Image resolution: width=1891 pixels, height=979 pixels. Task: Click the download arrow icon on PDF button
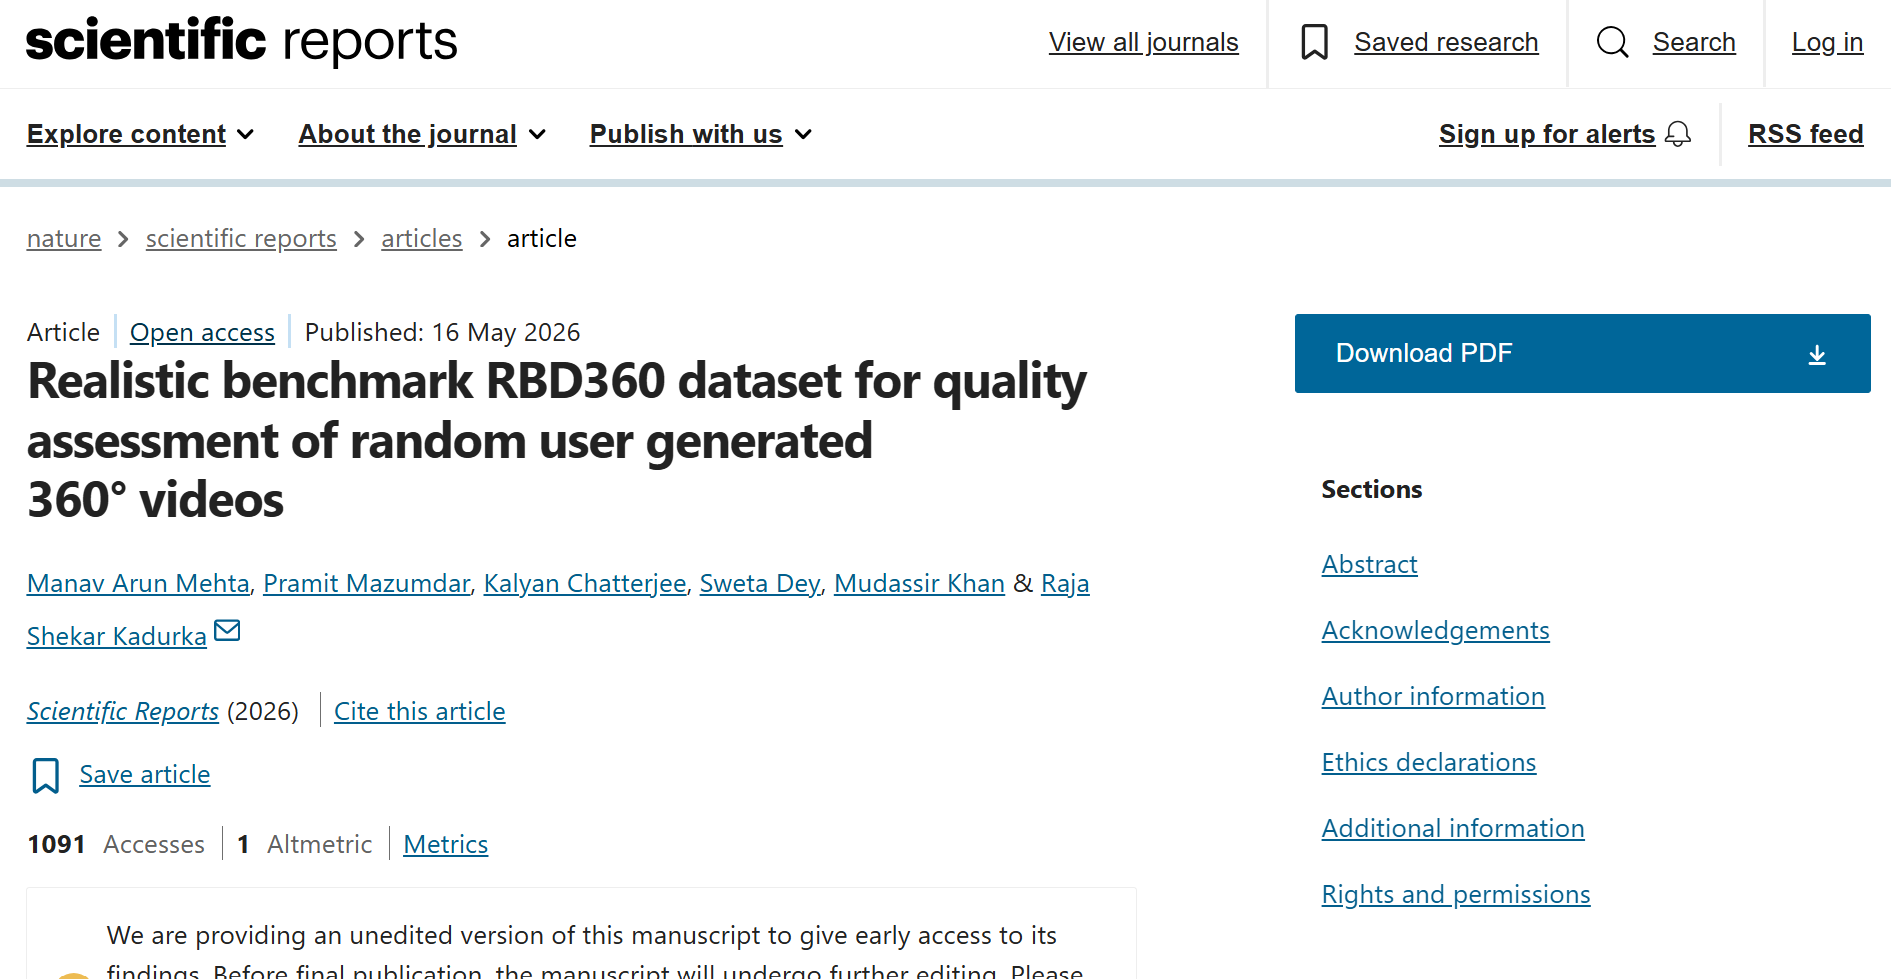pos(1817,354)
